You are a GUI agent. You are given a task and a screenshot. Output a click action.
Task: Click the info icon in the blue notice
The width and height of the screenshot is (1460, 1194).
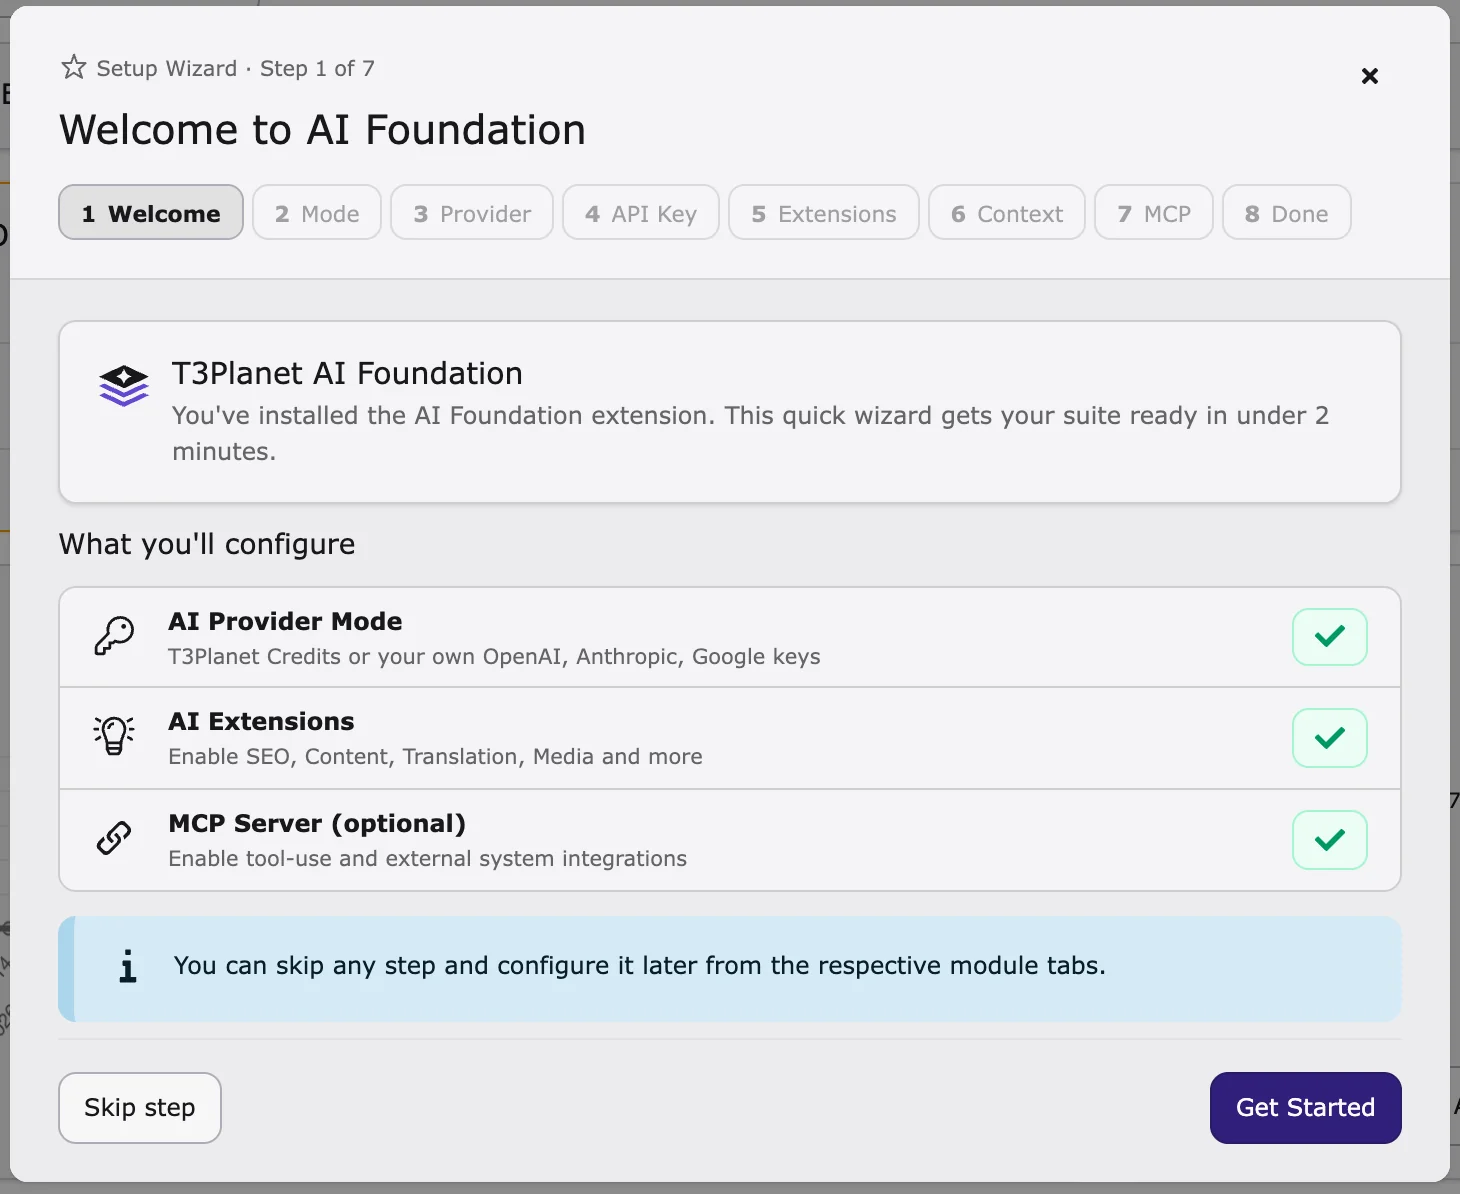coord(127,967)
